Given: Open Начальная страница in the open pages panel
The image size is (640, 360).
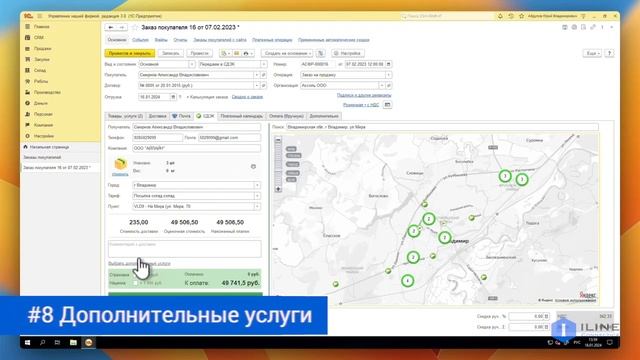Looking at the screenshot, I should point(49,147).
